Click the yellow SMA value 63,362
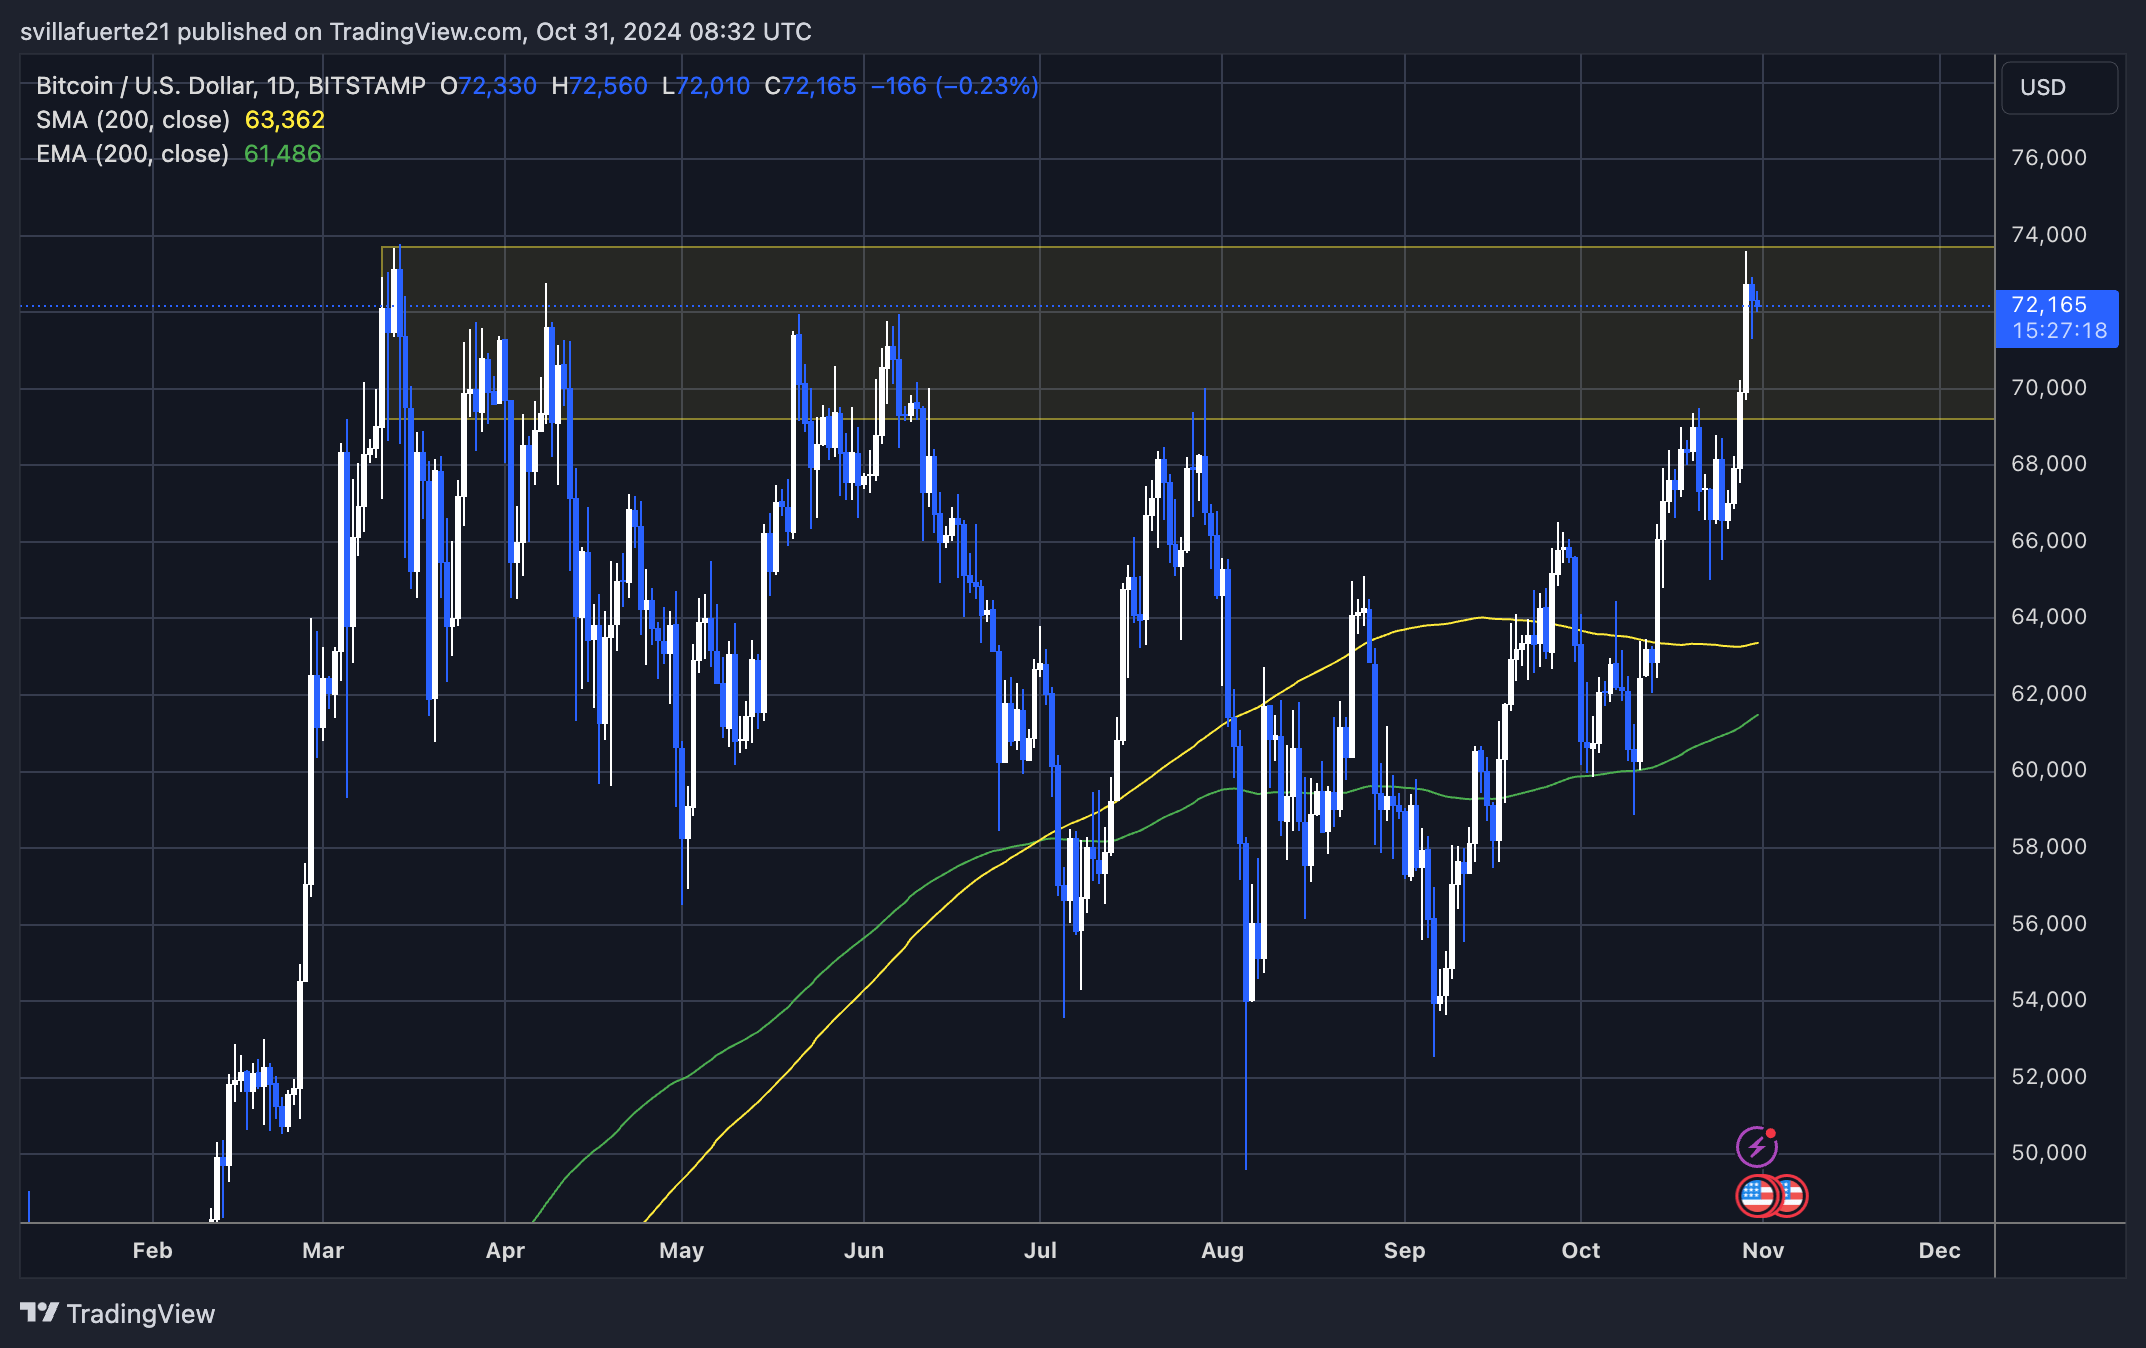 285,120
